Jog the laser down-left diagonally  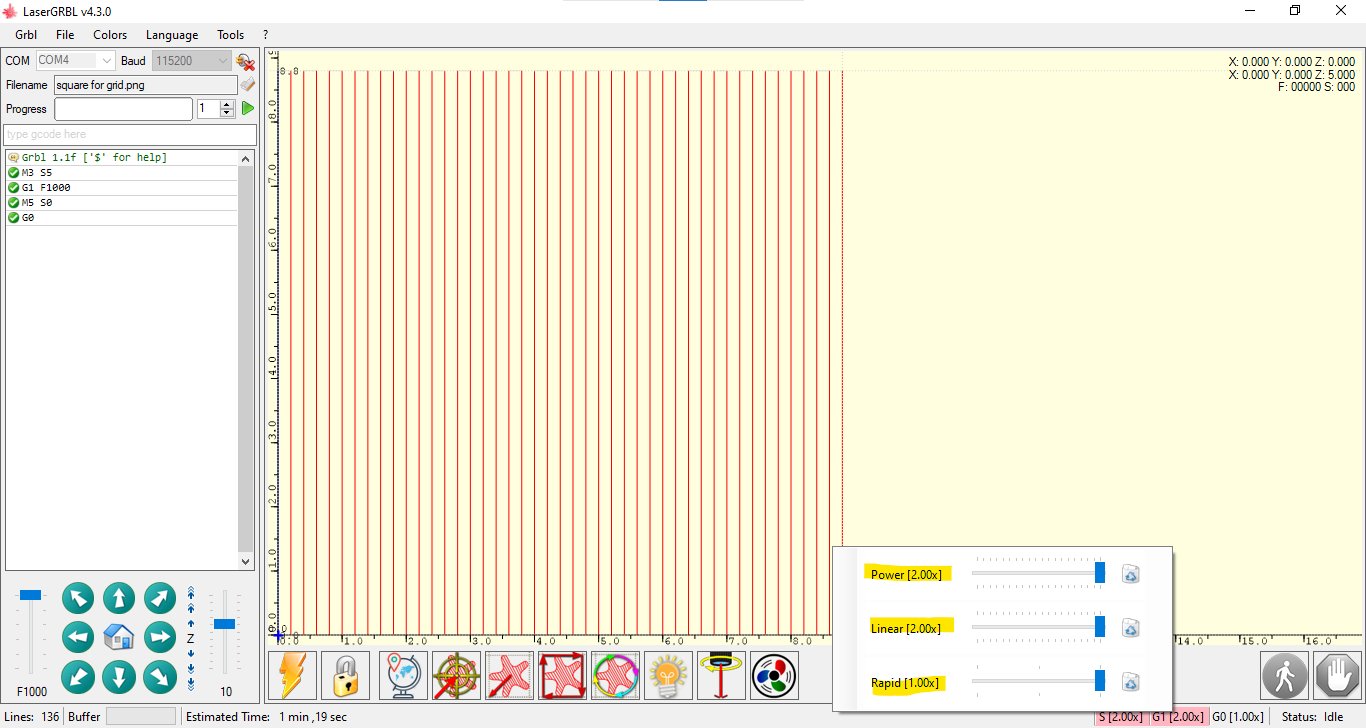[78, 677]
